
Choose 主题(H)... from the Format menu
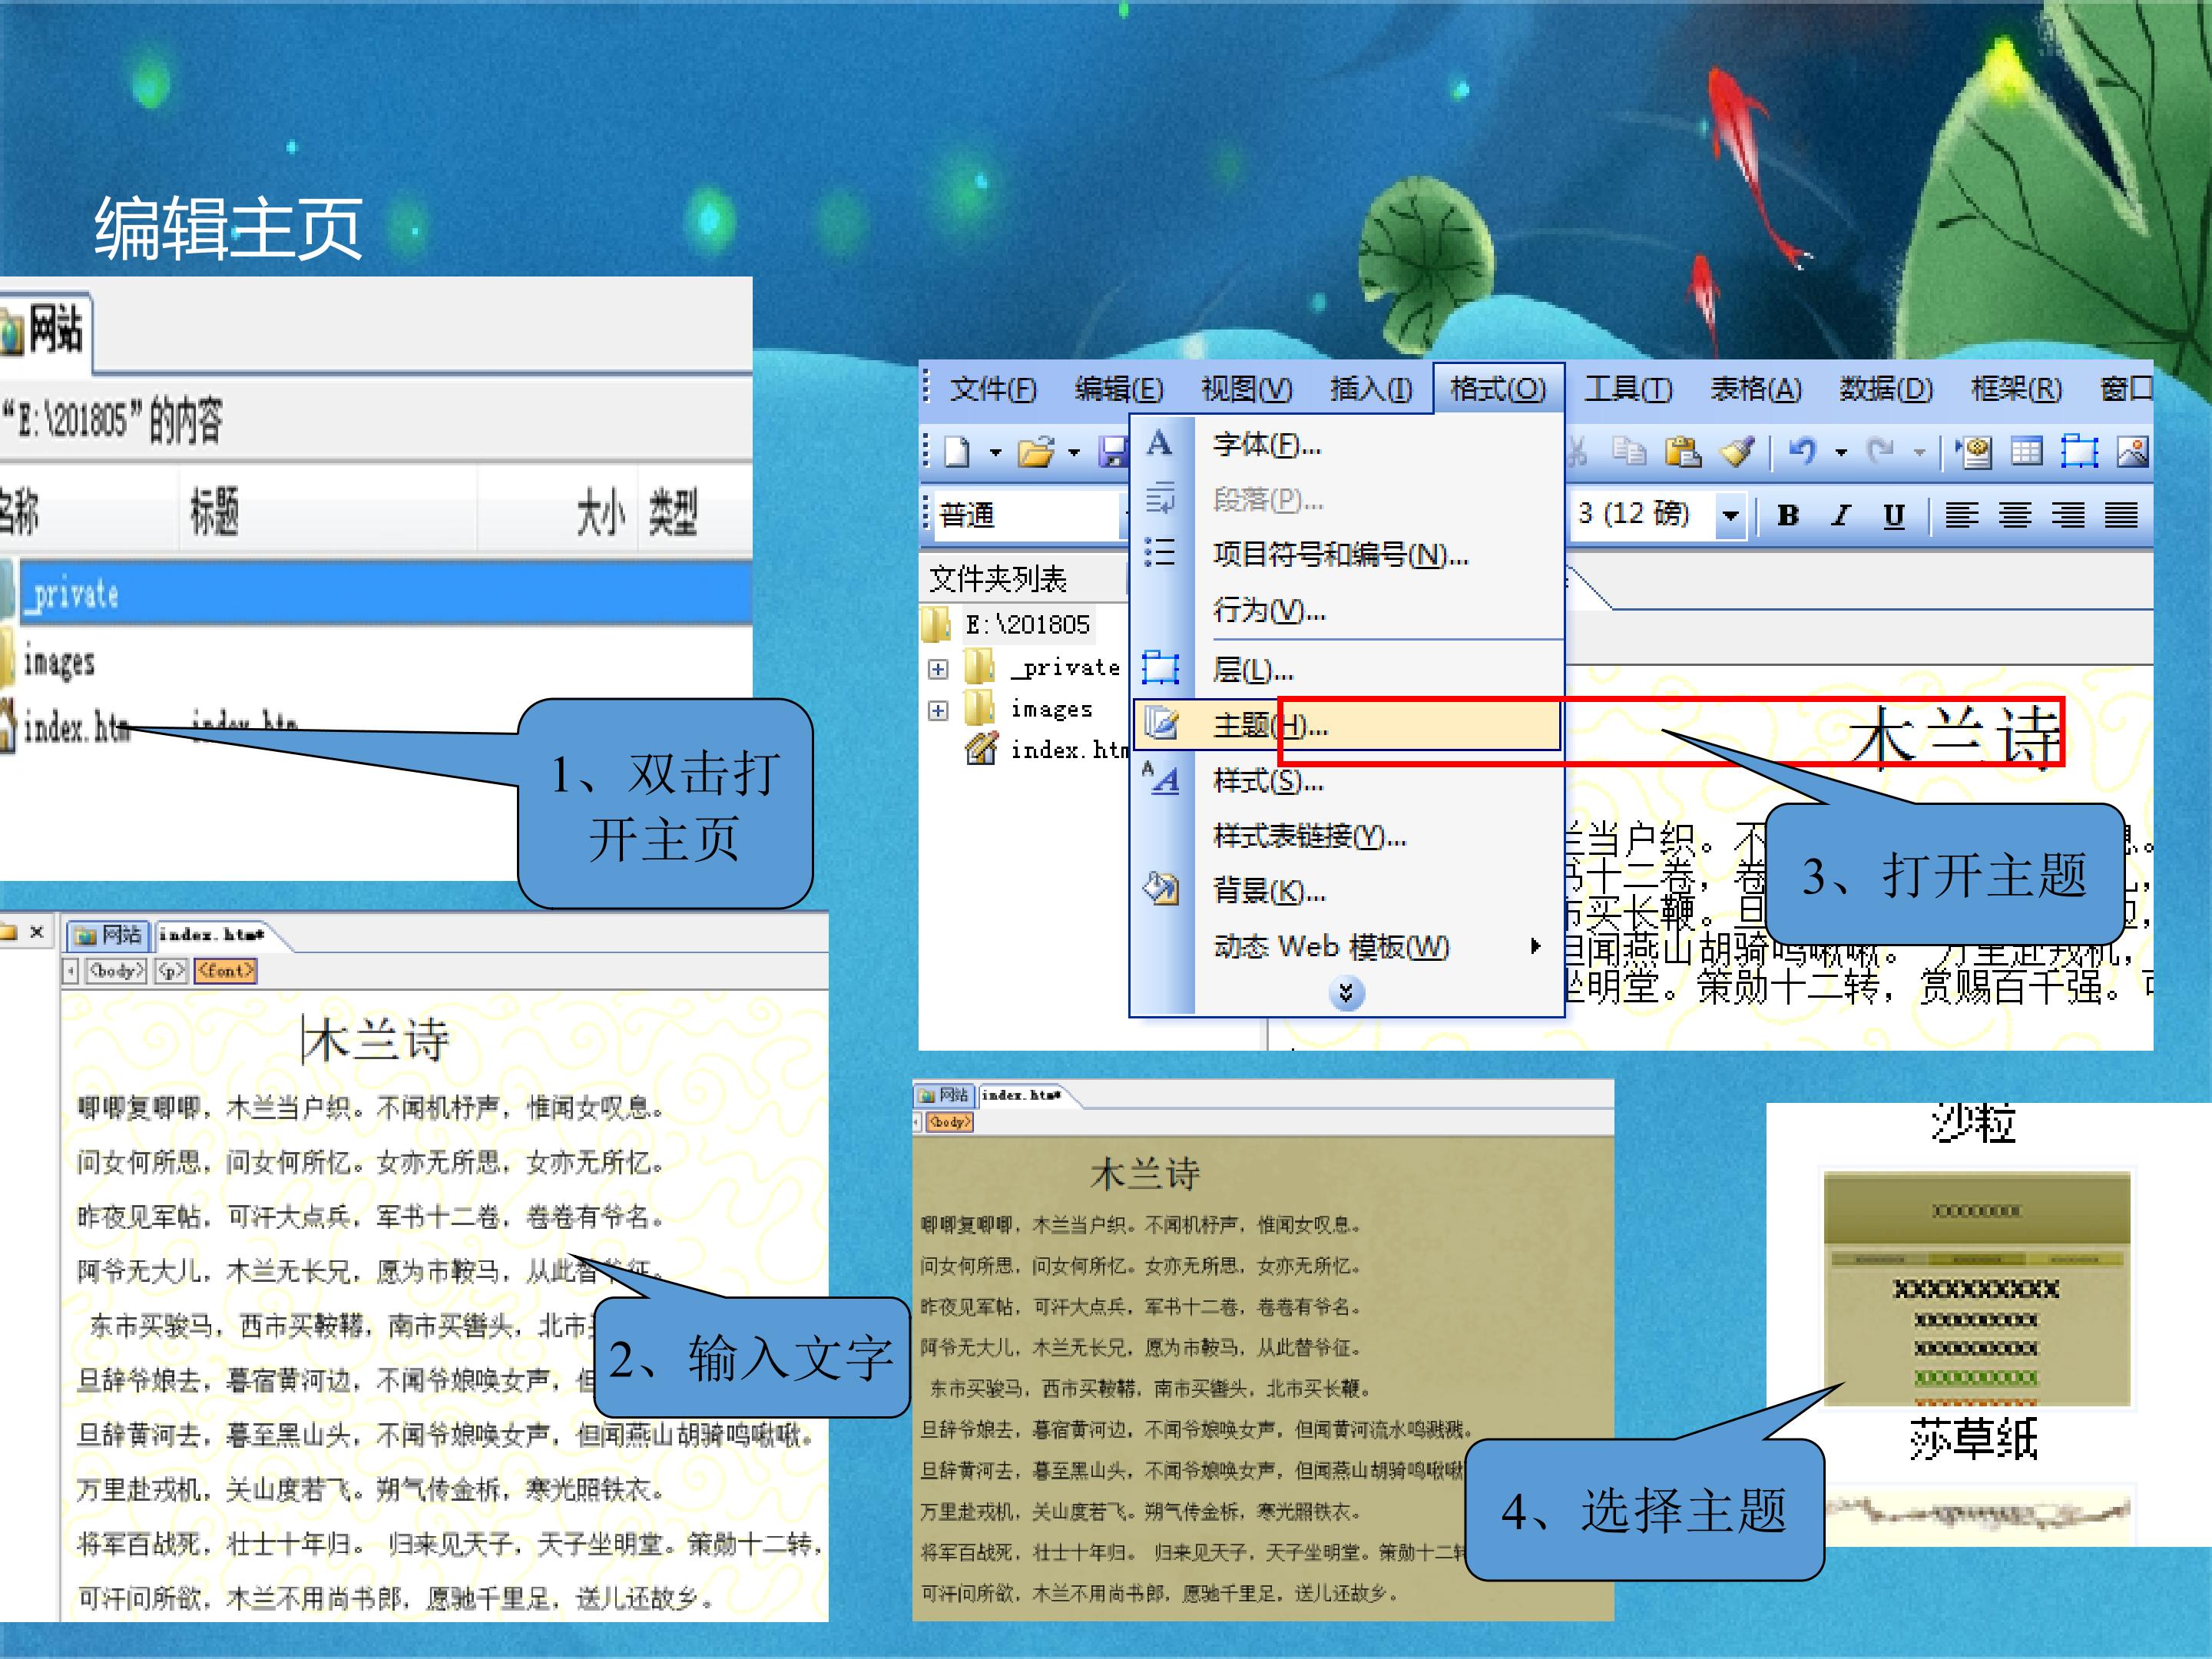coord(1347,725)
